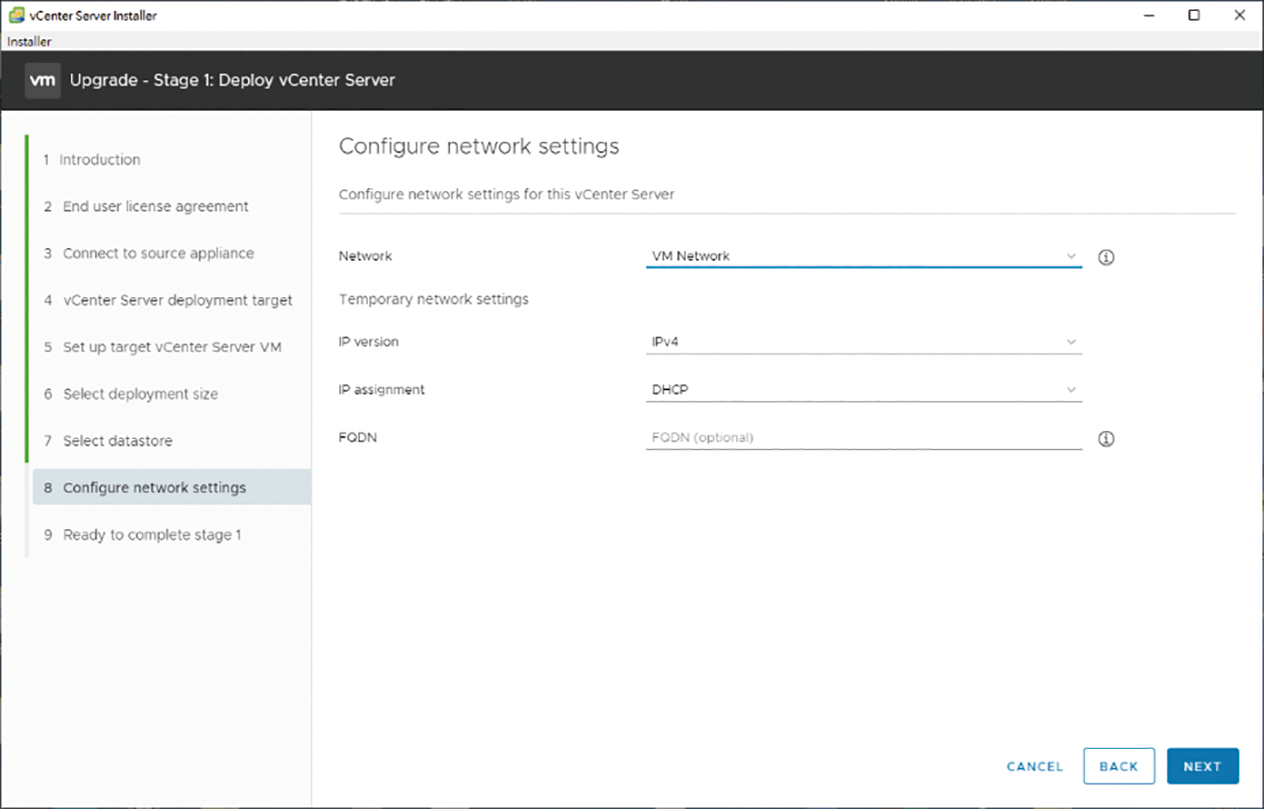The height and width of the screenshot is (809, 1264).
Task: Click the 'Upgrade - Stage 1: Deploy vCenter Server' header text
Action: [x=233, y=80]
